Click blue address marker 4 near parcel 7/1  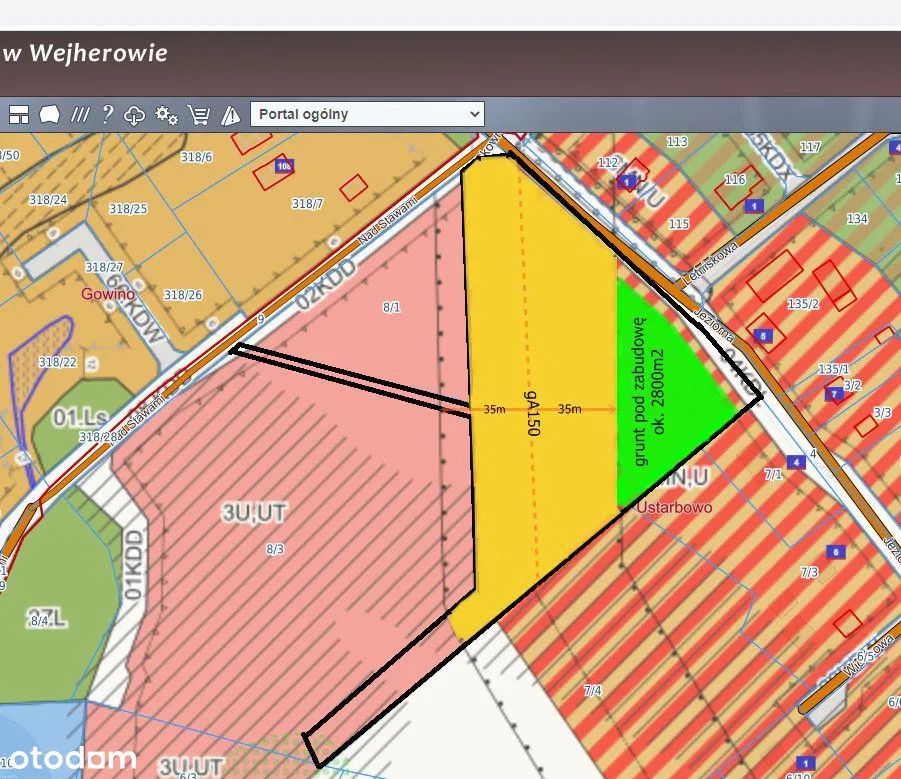pos(795,462)
